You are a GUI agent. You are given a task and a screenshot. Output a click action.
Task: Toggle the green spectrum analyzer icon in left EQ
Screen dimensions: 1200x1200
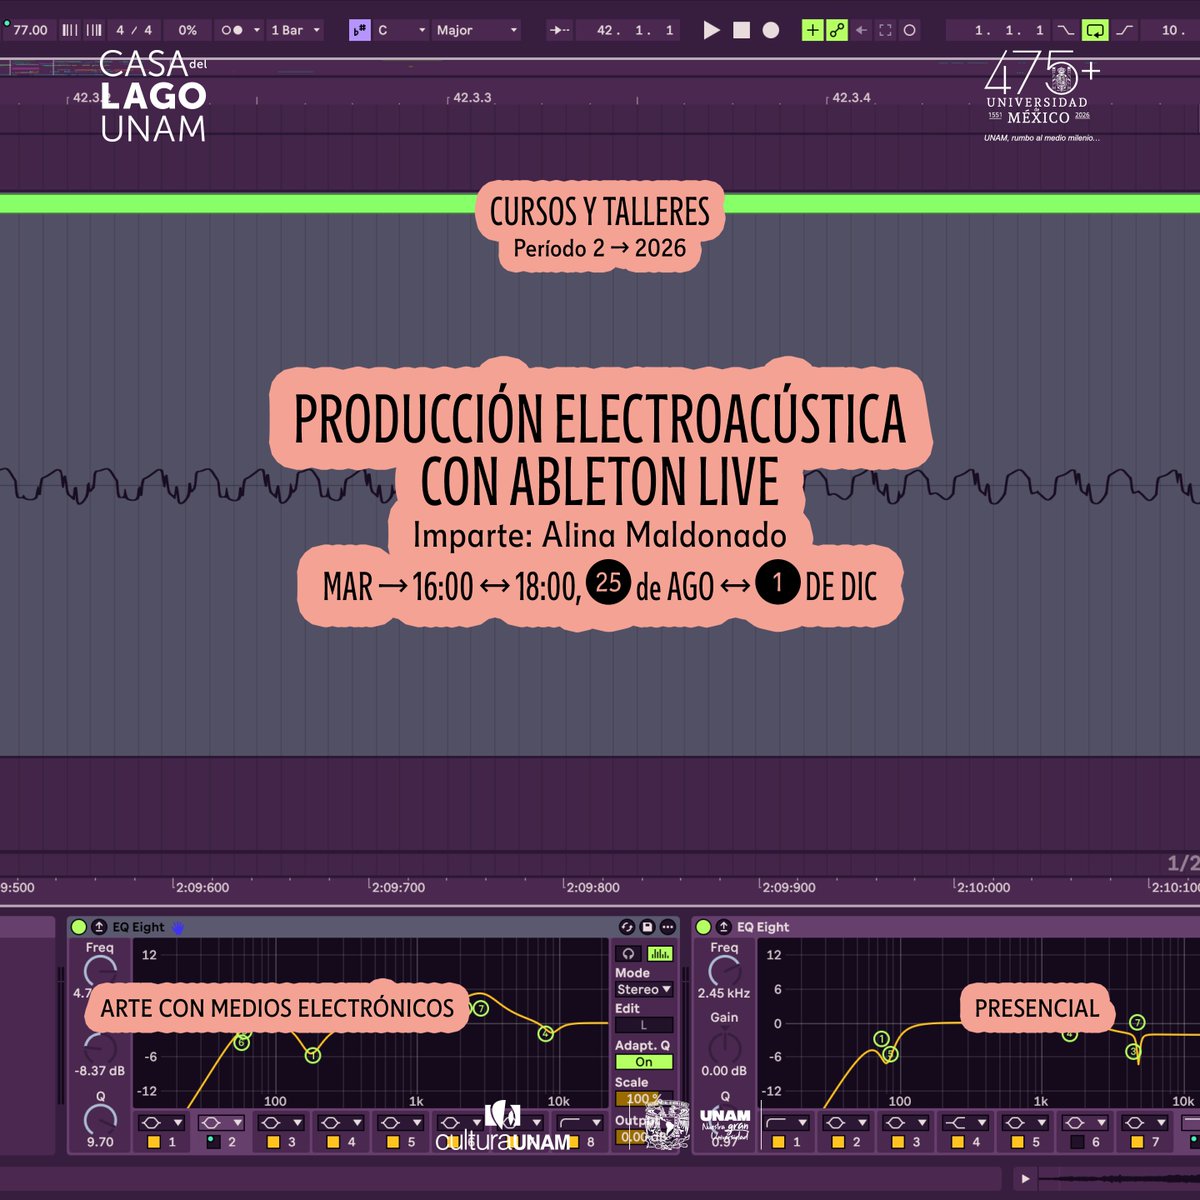[660, 954]
